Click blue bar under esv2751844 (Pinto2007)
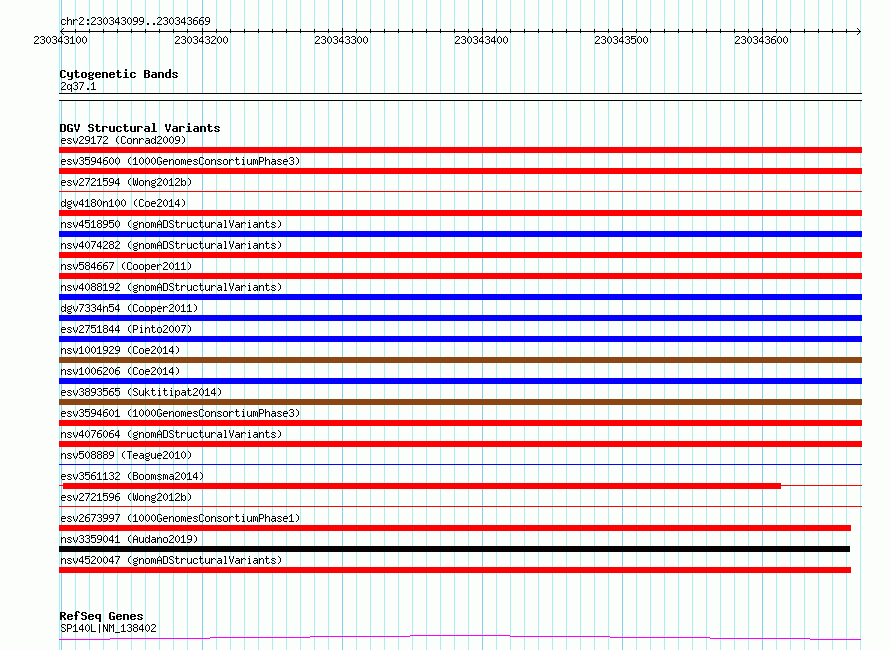 pyautogui.click(x=460, y=339)
